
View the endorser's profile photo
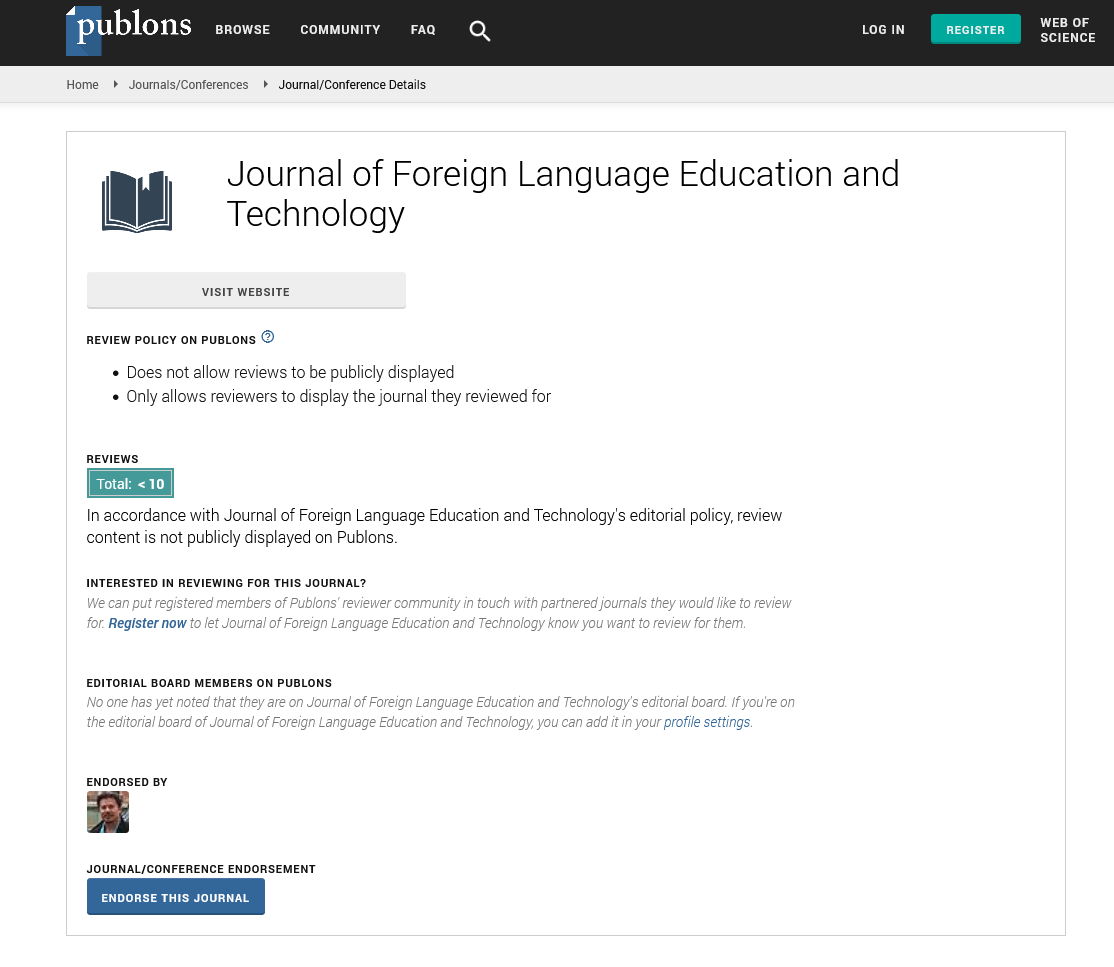pos(108,812)
